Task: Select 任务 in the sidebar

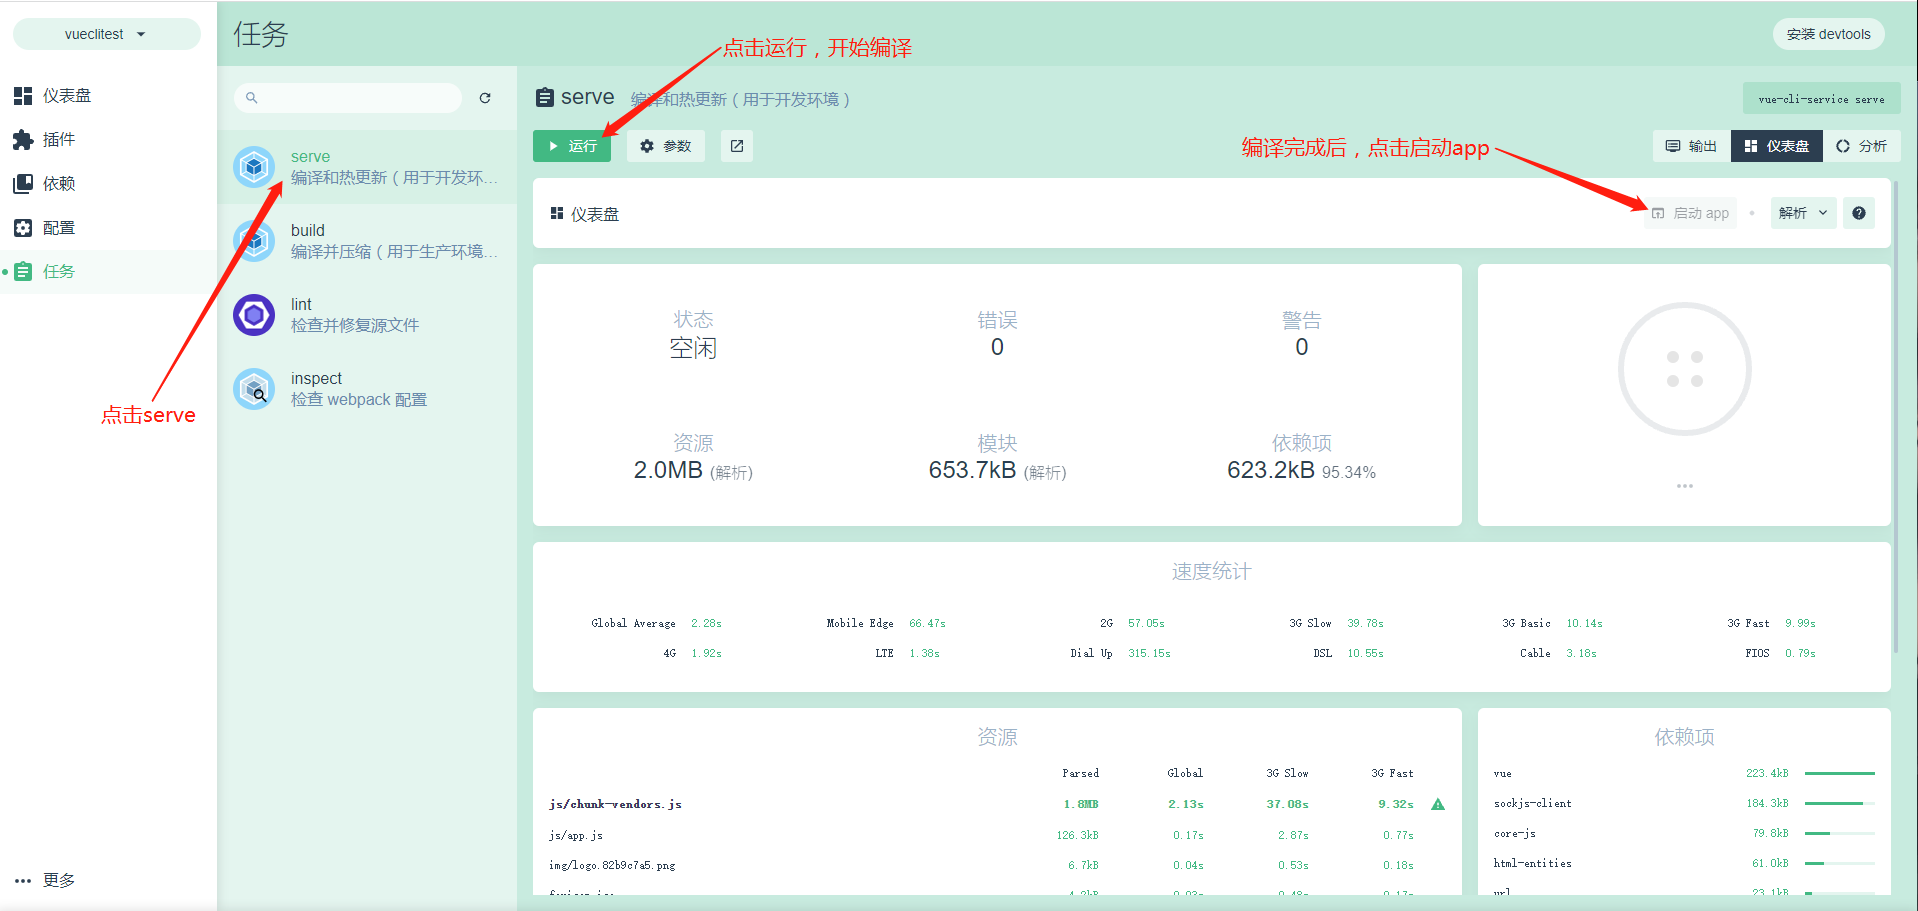Action: coord(108,272)
